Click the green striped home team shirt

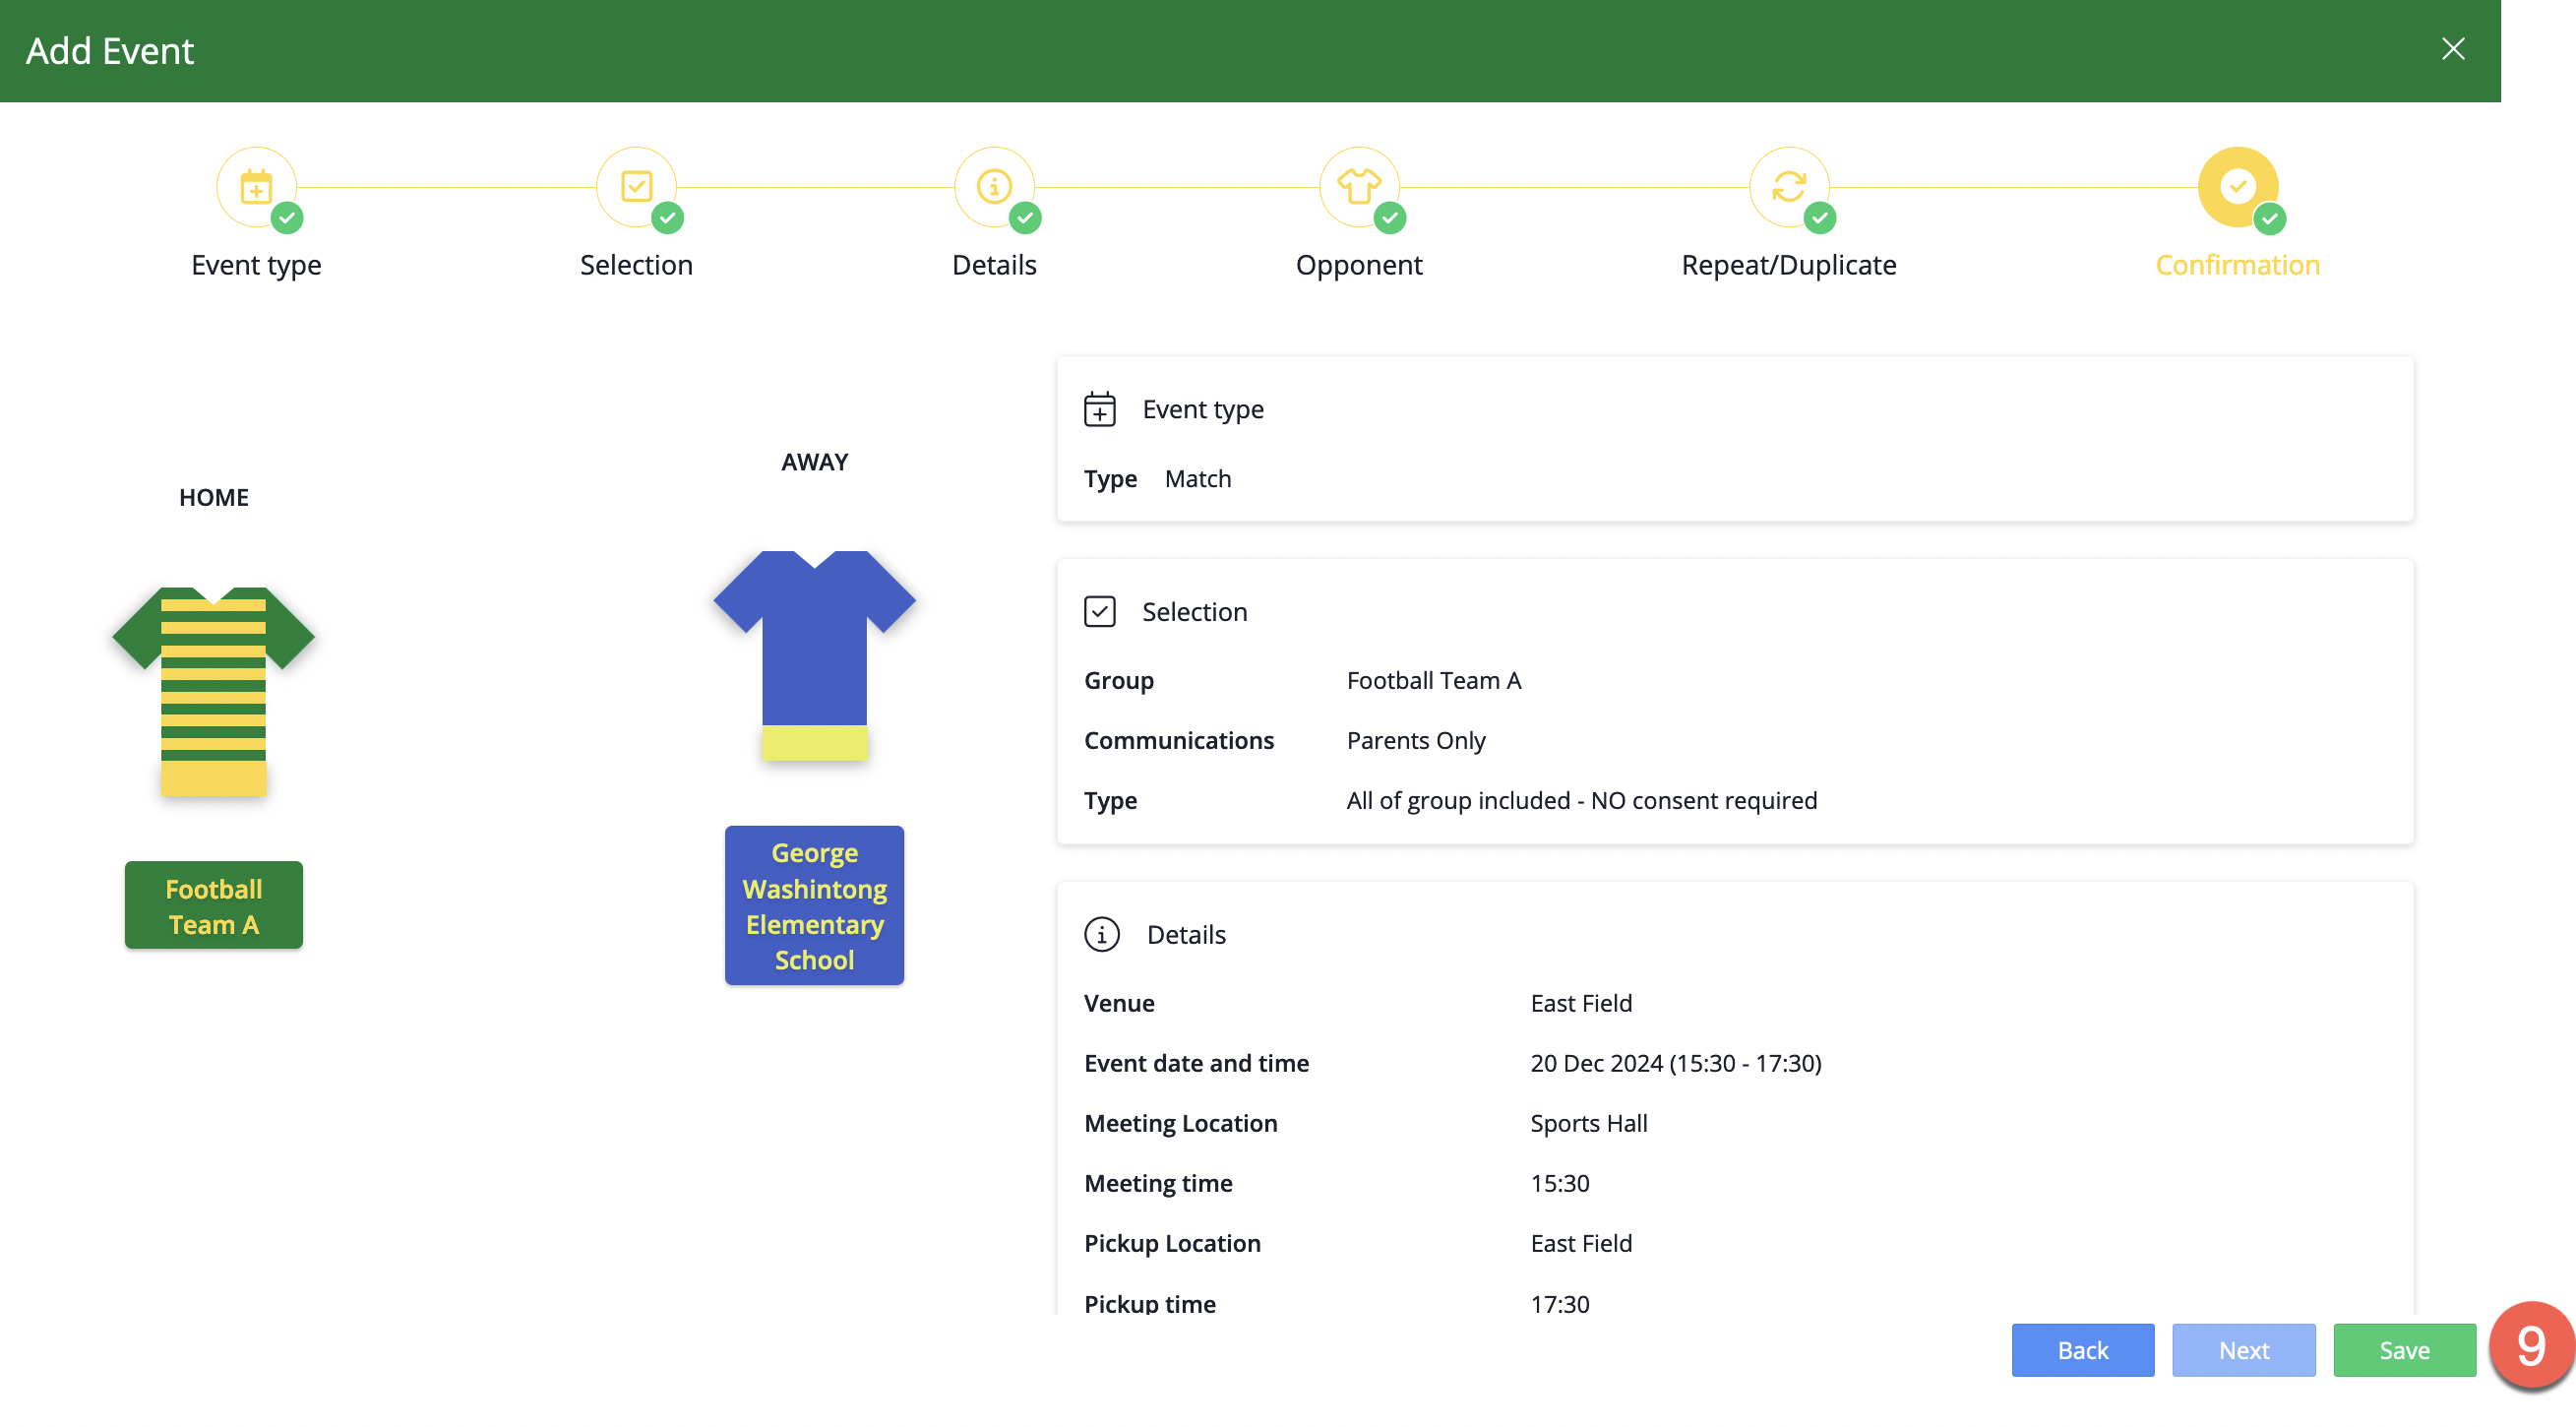[214, 690]
